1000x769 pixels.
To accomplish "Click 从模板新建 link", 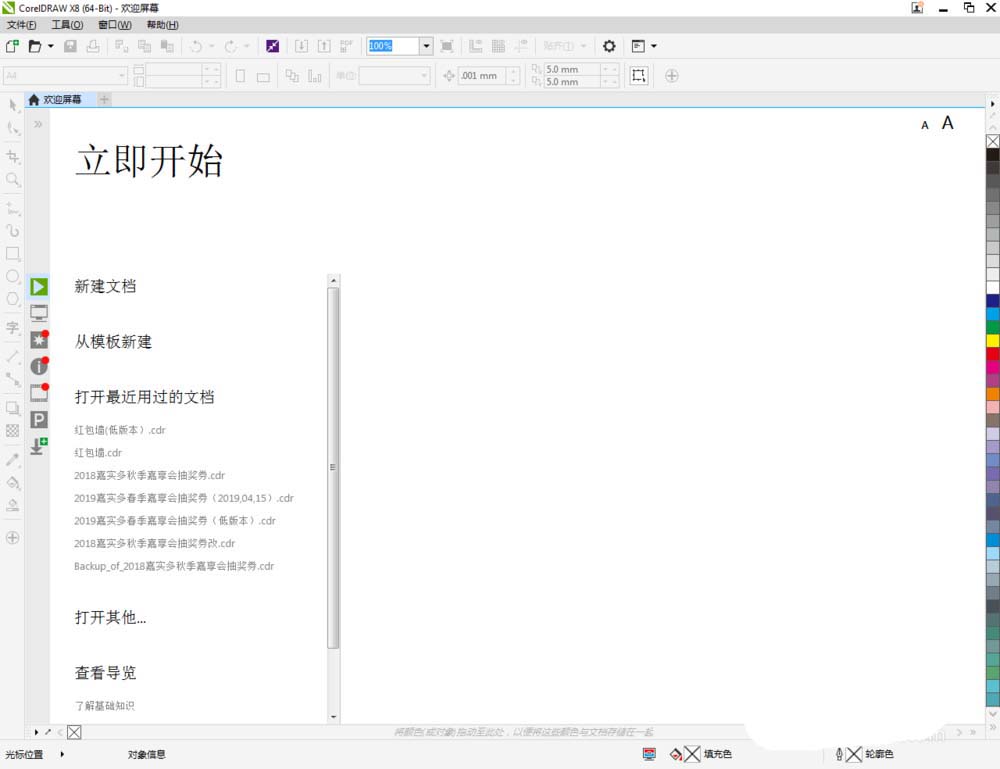I will (x=113, y=342).
